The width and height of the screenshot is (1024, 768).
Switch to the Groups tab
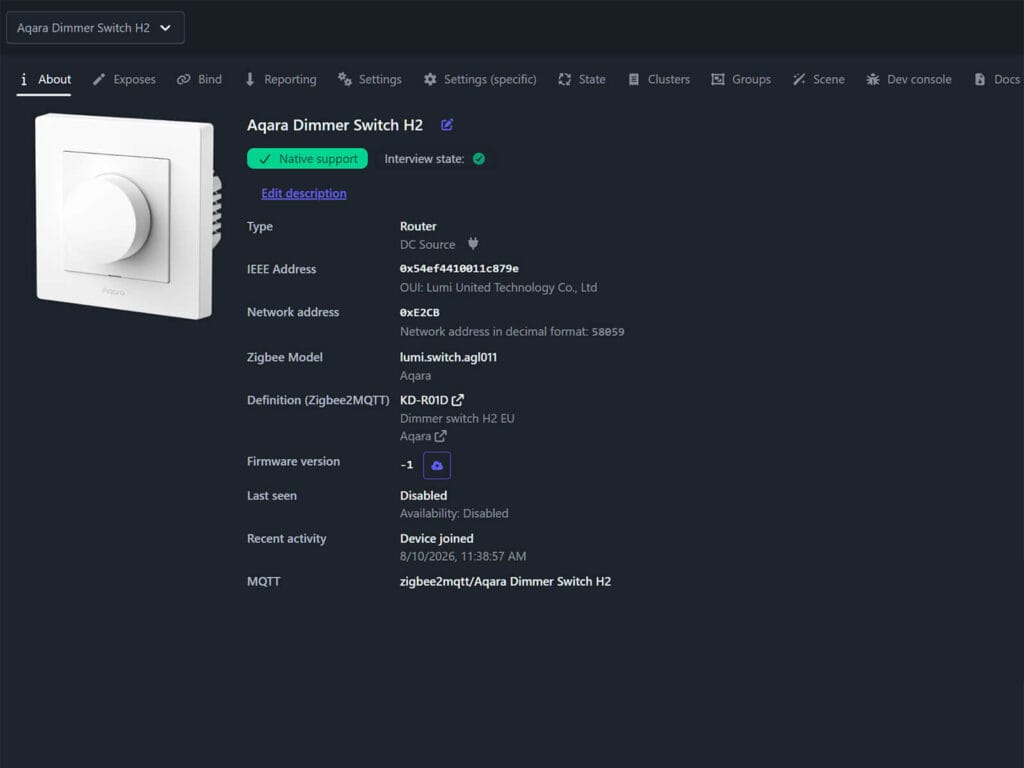[x=741, y=80]
